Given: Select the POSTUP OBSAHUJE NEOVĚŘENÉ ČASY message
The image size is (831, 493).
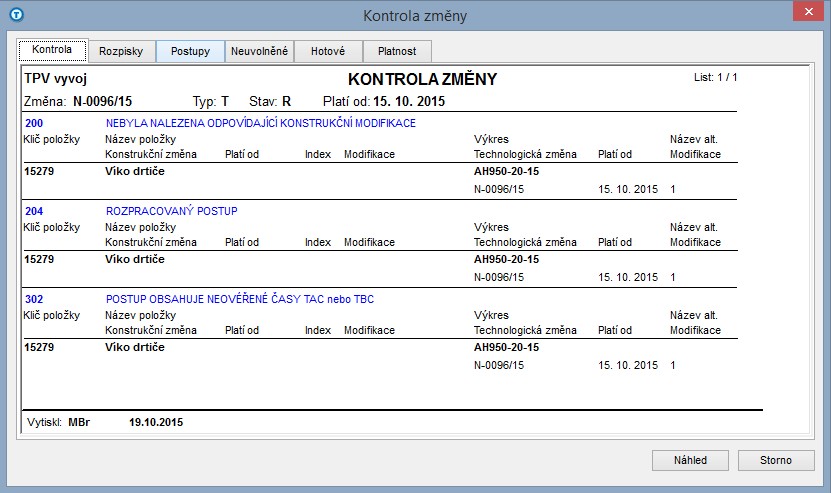Looking at the screenshot, I should pyautogui.click(x=240, y=299).
